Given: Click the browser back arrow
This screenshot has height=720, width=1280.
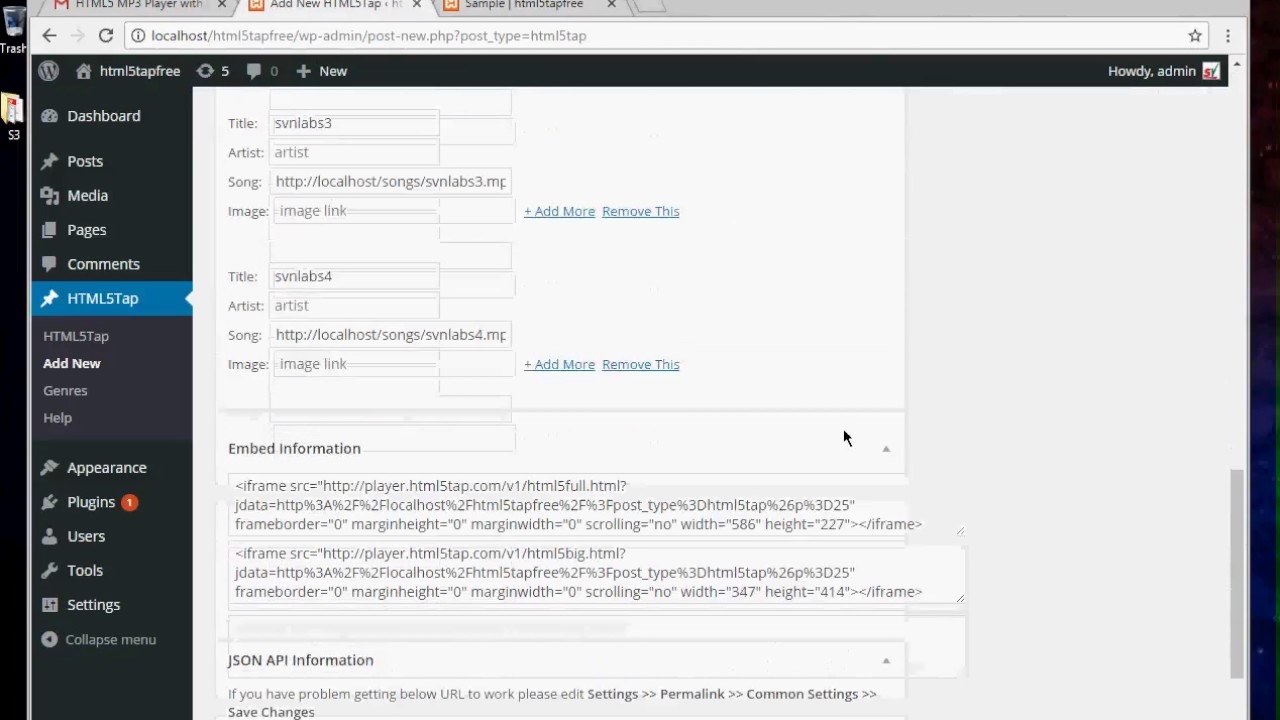Looking at the screenshot, I should click(49, 36).
